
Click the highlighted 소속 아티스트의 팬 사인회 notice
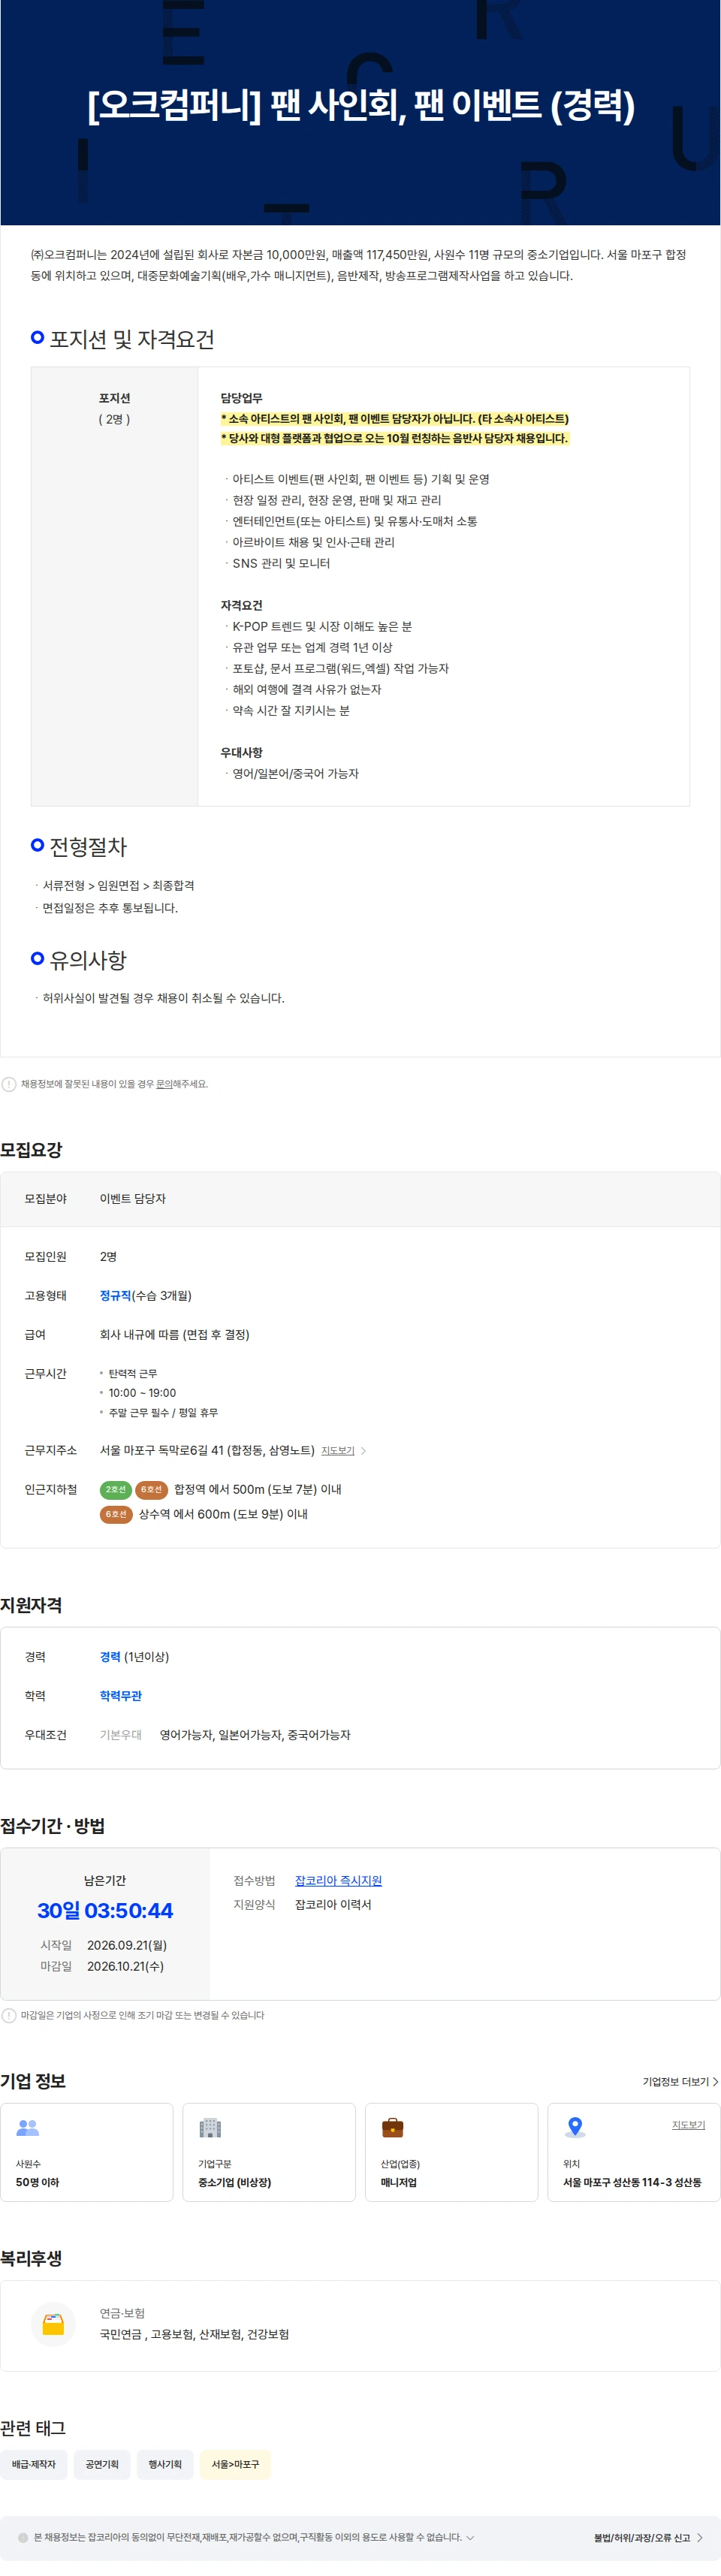[395, 419]
